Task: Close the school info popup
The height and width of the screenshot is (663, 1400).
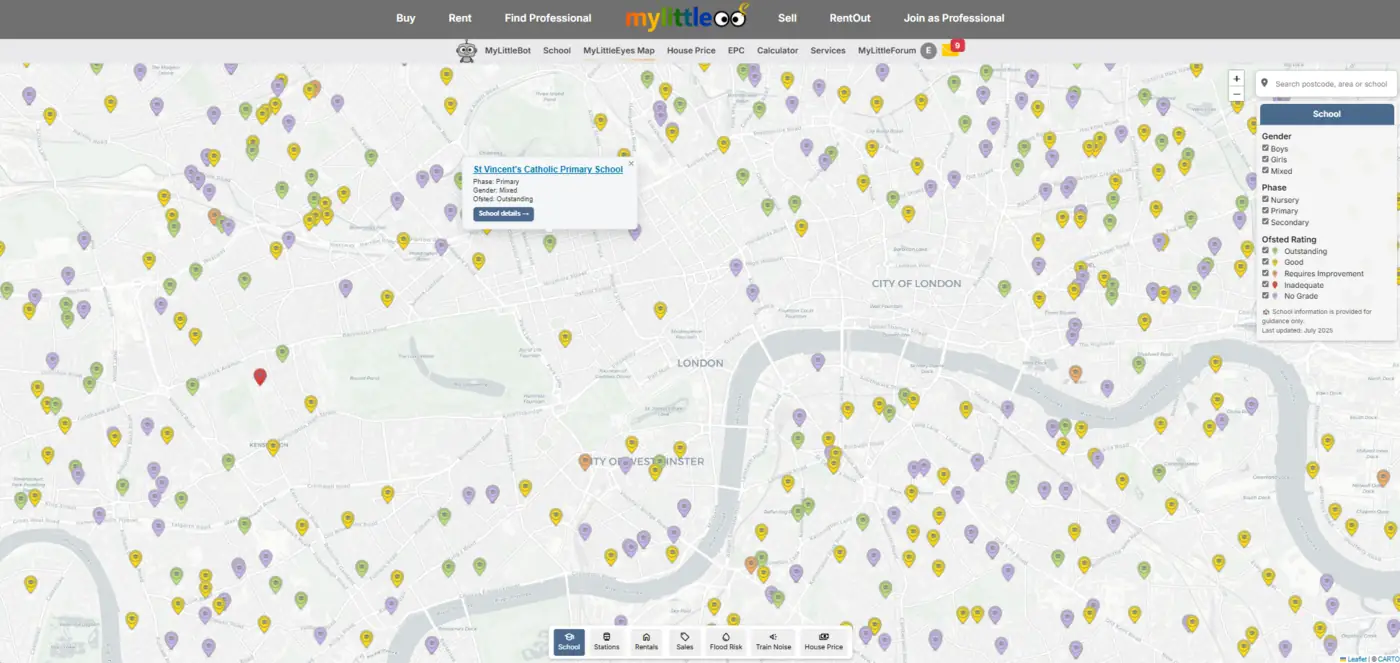Action: click(x=630, y=163)
